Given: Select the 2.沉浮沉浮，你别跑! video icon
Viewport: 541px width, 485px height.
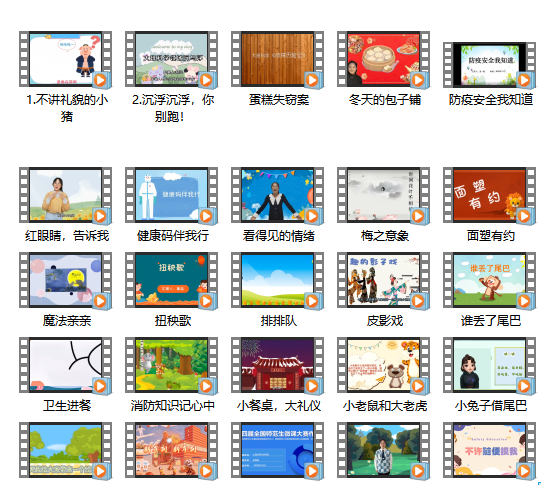Looking at the screenshot, I should (171, 59).
